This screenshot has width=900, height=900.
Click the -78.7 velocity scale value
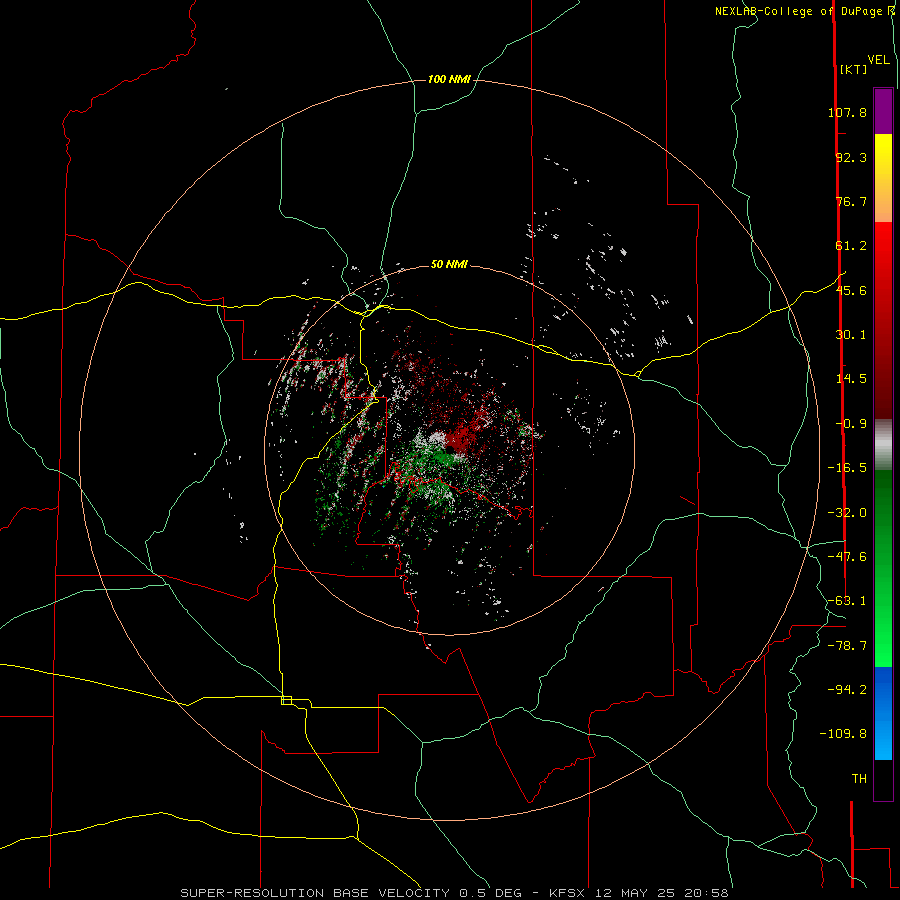847,645
